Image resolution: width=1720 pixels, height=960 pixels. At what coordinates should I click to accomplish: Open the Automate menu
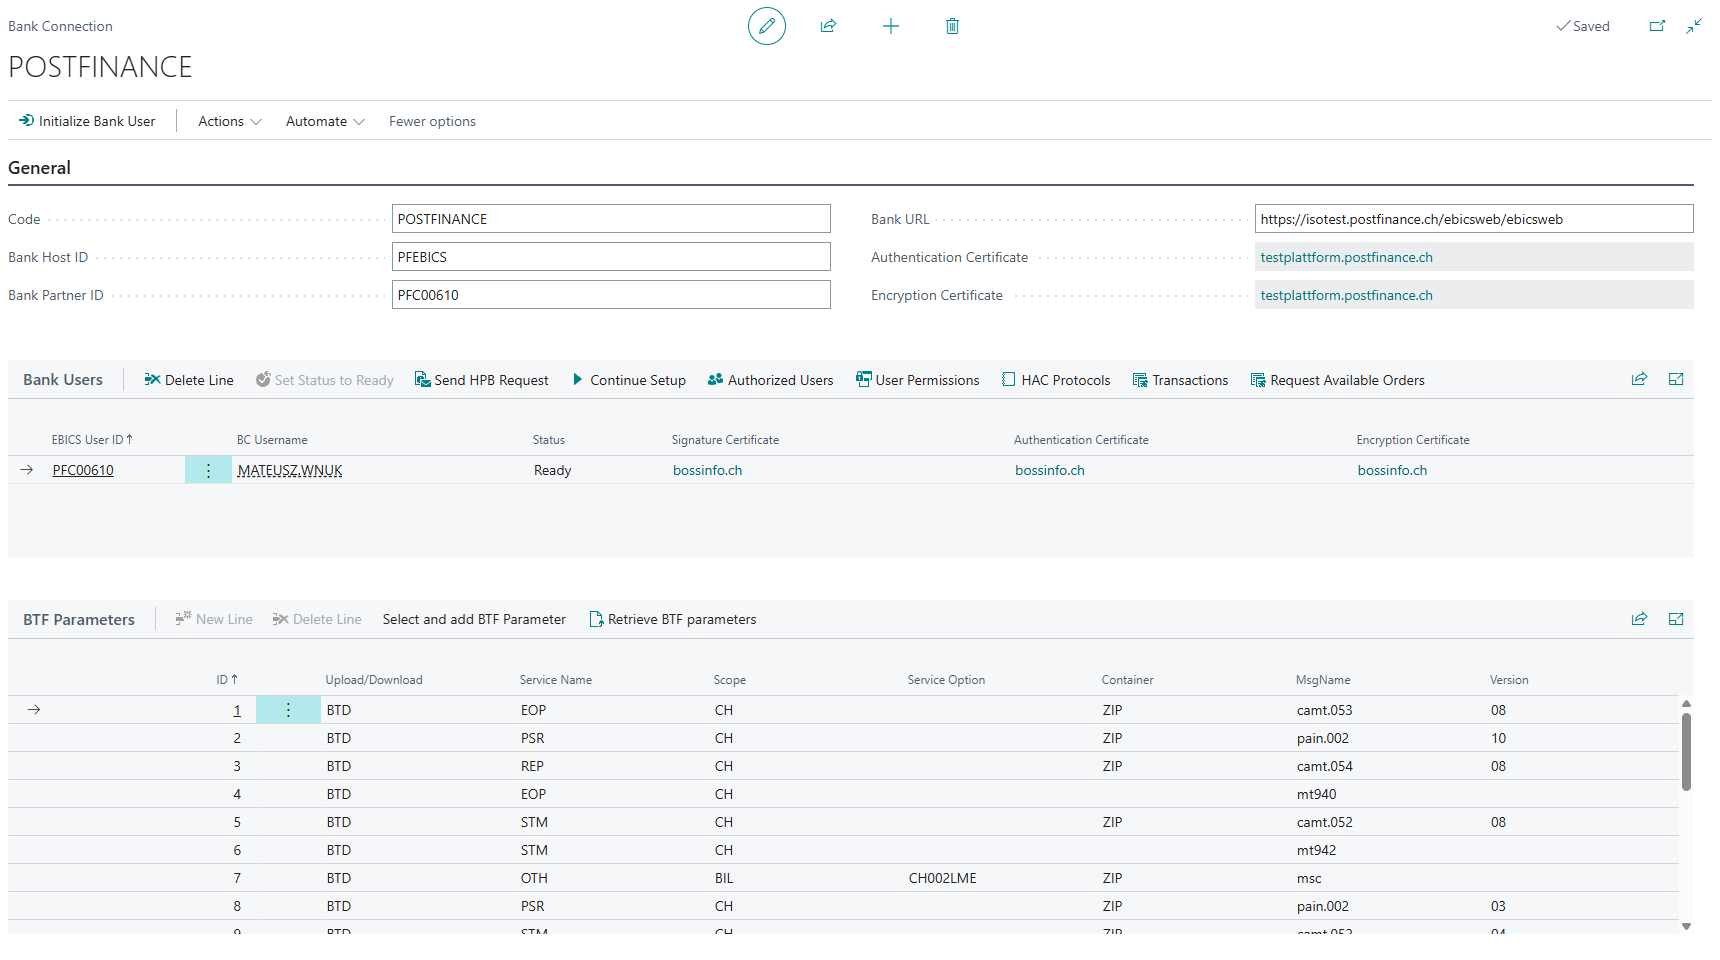pyautogui.click(x=325, y=121)
